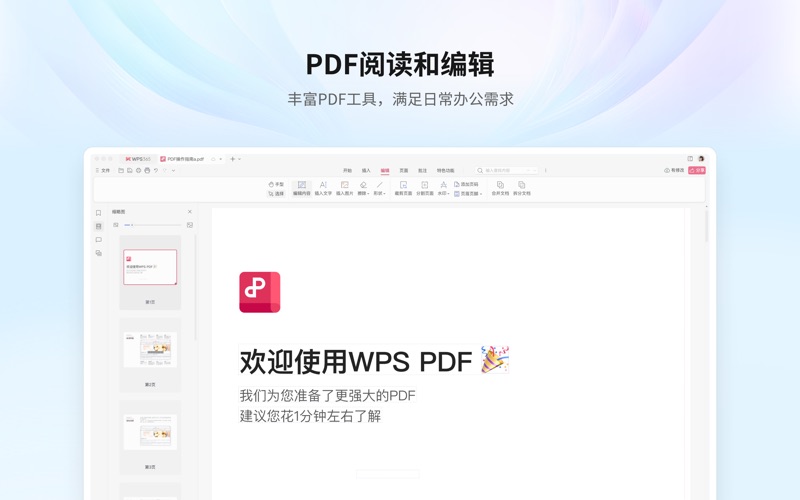The image size is (800, 500).
Task: Click the text line 建议您花1分钟左右了解
Action: pos(310,416)
